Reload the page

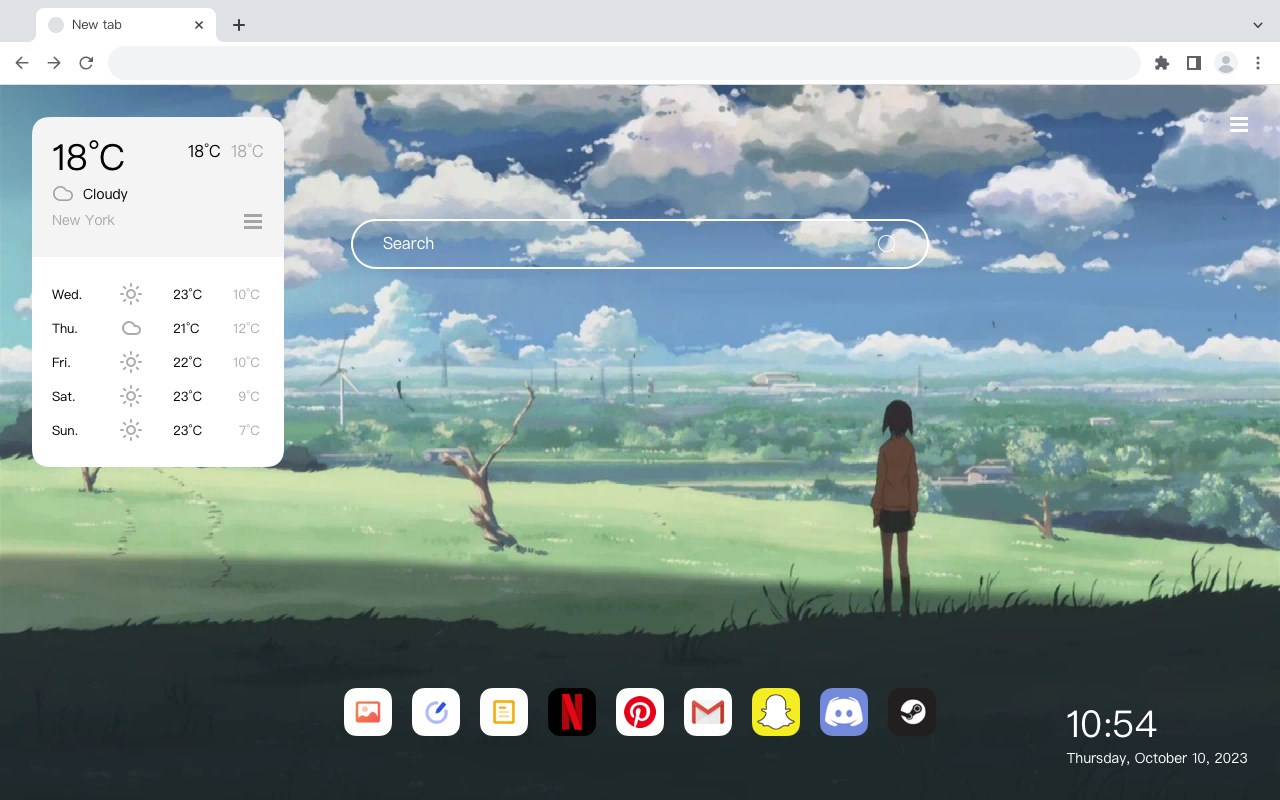tap(86, 63)
